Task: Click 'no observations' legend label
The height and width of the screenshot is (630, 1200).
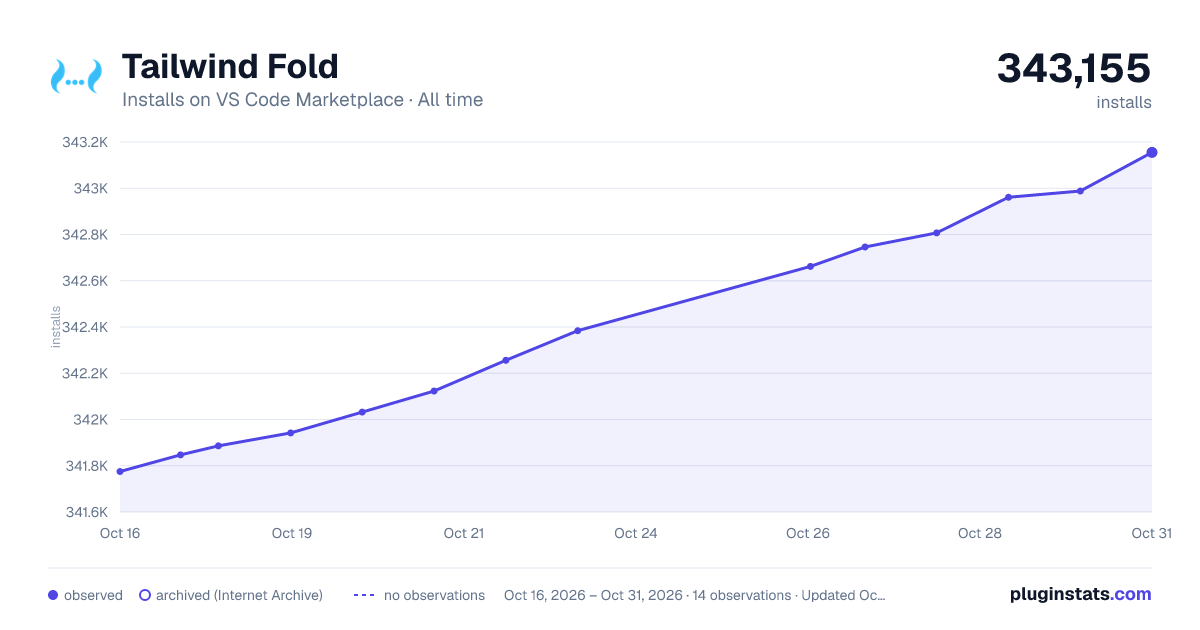Action: [434, 595]
